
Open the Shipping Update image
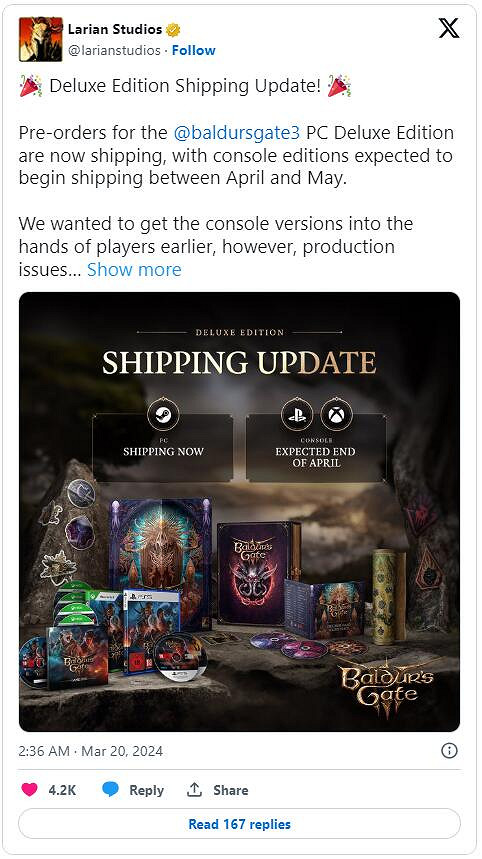point(239,512)
